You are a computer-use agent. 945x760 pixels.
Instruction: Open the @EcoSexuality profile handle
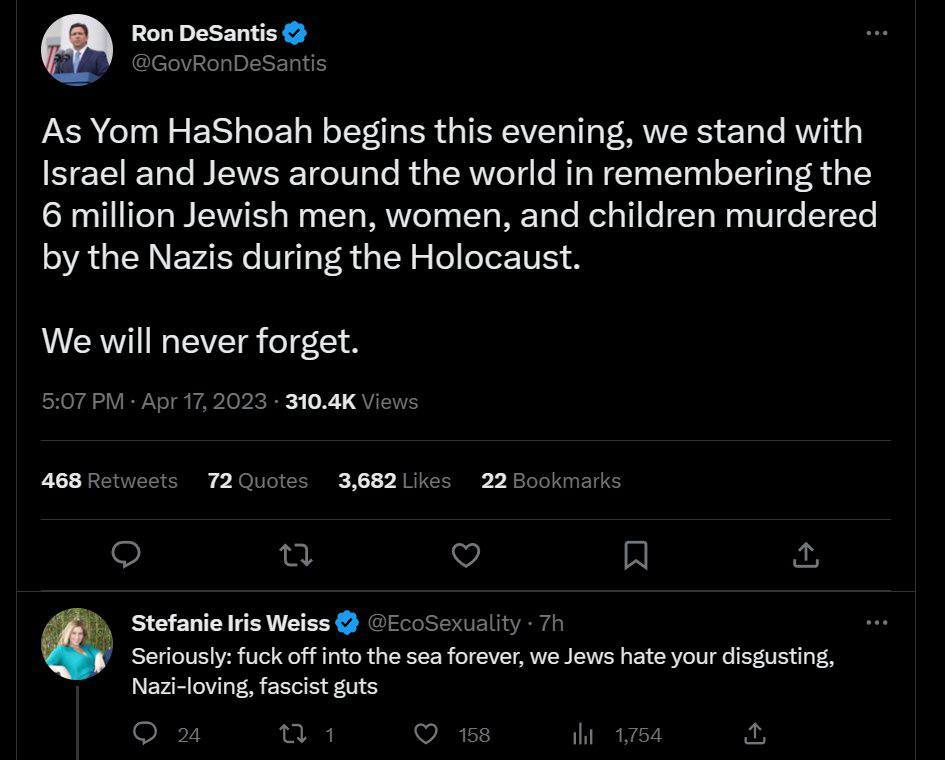click(444, 624)
